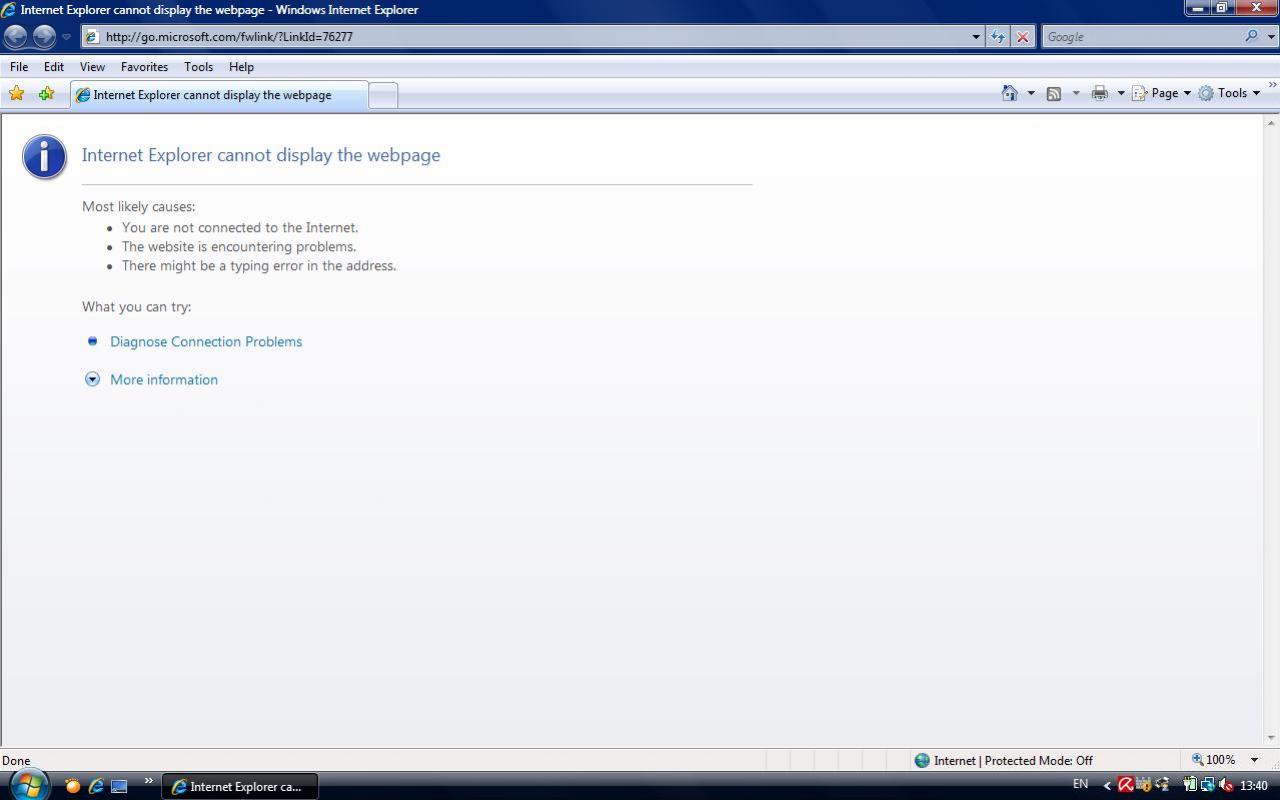This screenshot has width=1280, height=800.
Task: Stop loading with the red X icon
Action: 1022,37
